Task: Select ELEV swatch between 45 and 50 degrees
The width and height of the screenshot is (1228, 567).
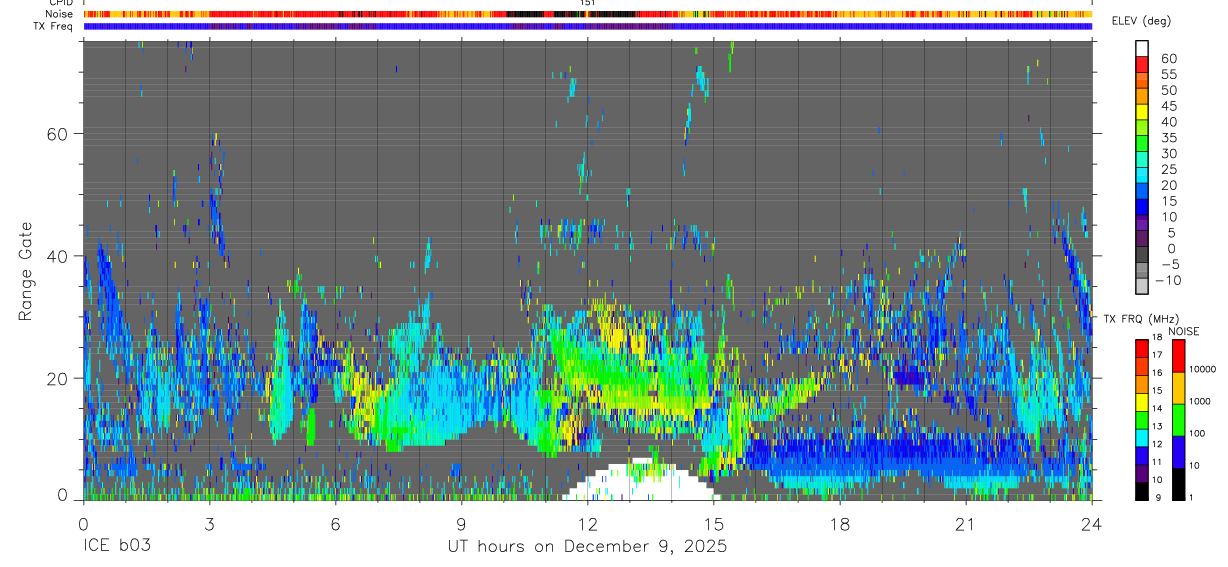Action: 1142,98
